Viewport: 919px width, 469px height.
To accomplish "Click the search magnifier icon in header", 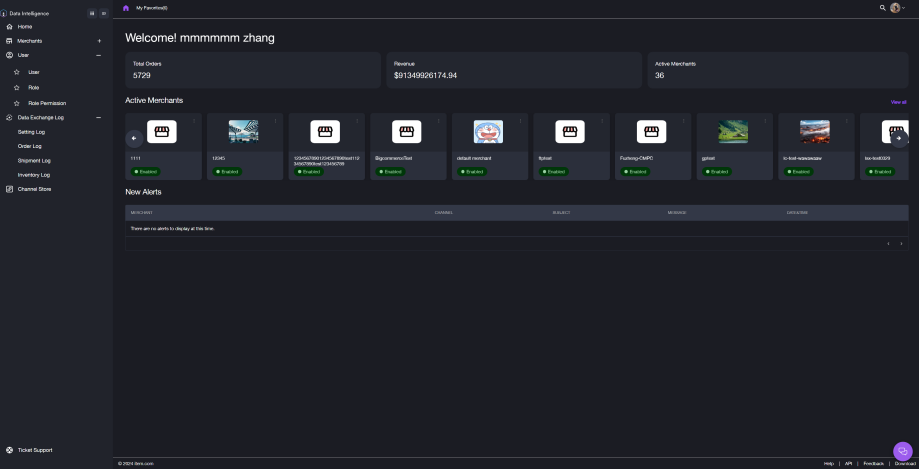I will click(x=882, y=7).
